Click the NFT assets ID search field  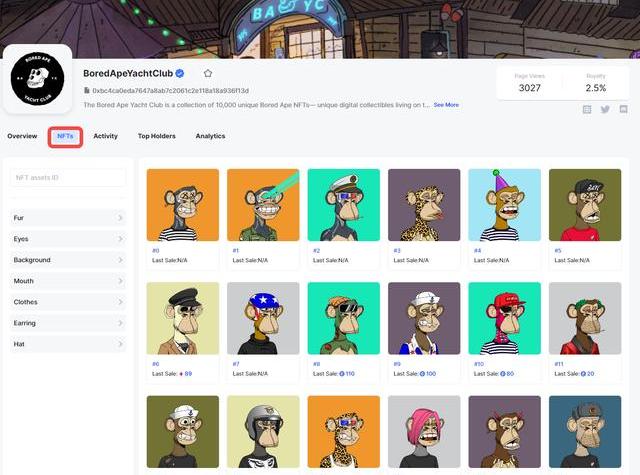tap(68, 178)
